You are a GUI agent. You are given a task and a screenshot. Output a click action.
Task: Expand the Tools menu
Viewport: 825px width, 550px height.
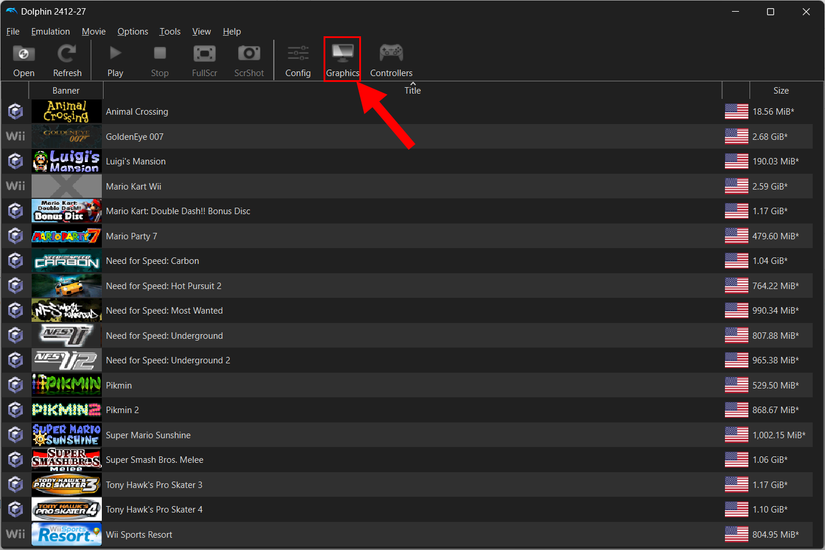[170, 32]
